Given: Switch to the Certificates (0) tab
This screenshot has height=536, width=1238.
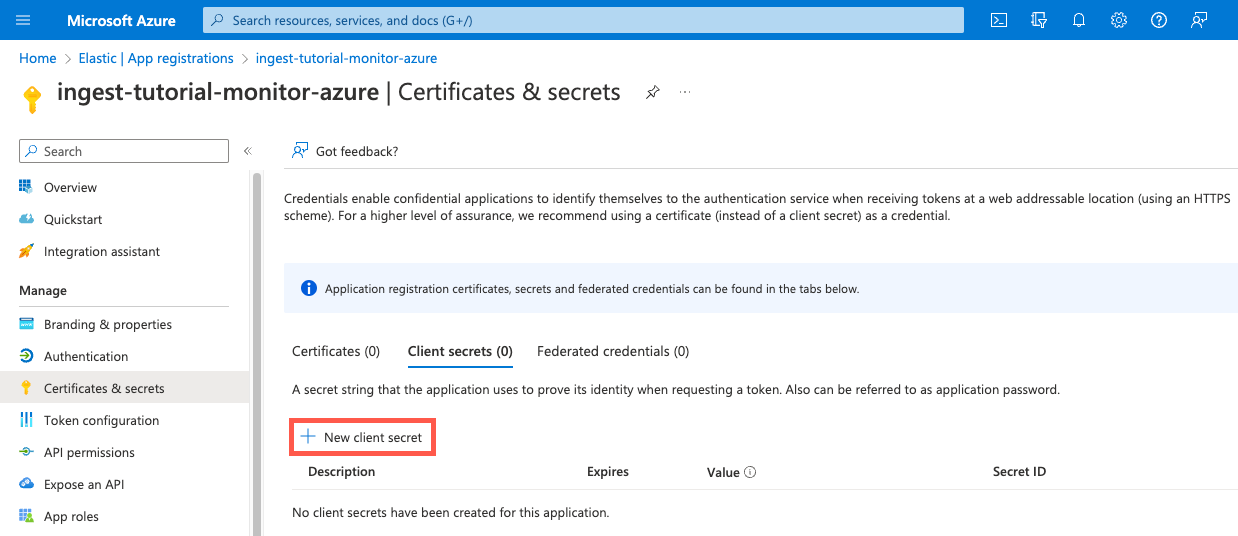Looking at the screenshot, I should pyautogui.click(x=336, y=351).
